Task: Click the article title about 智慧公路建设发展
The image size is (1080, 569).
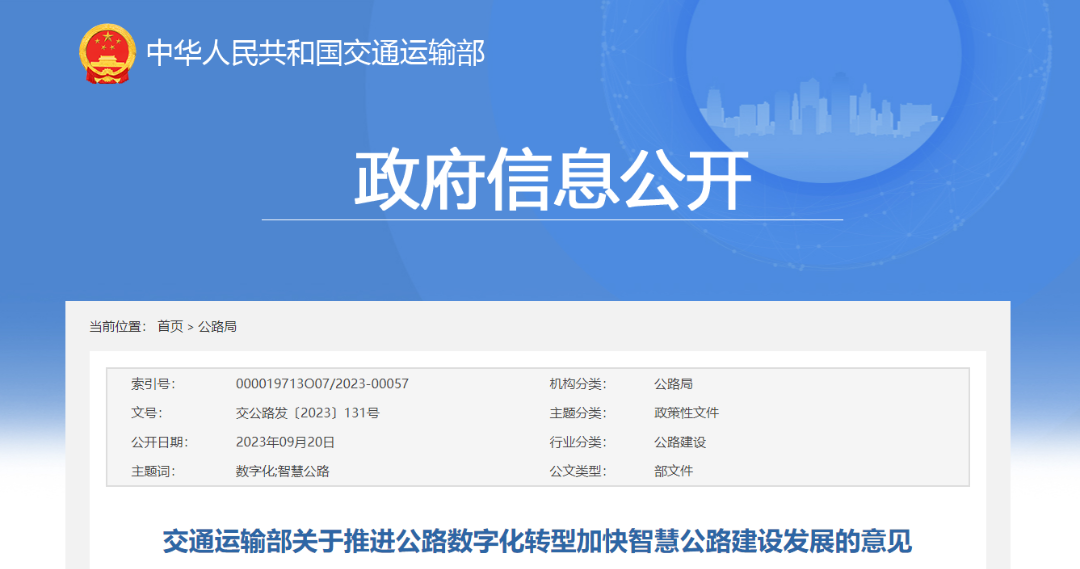Action: click(538, 542)
